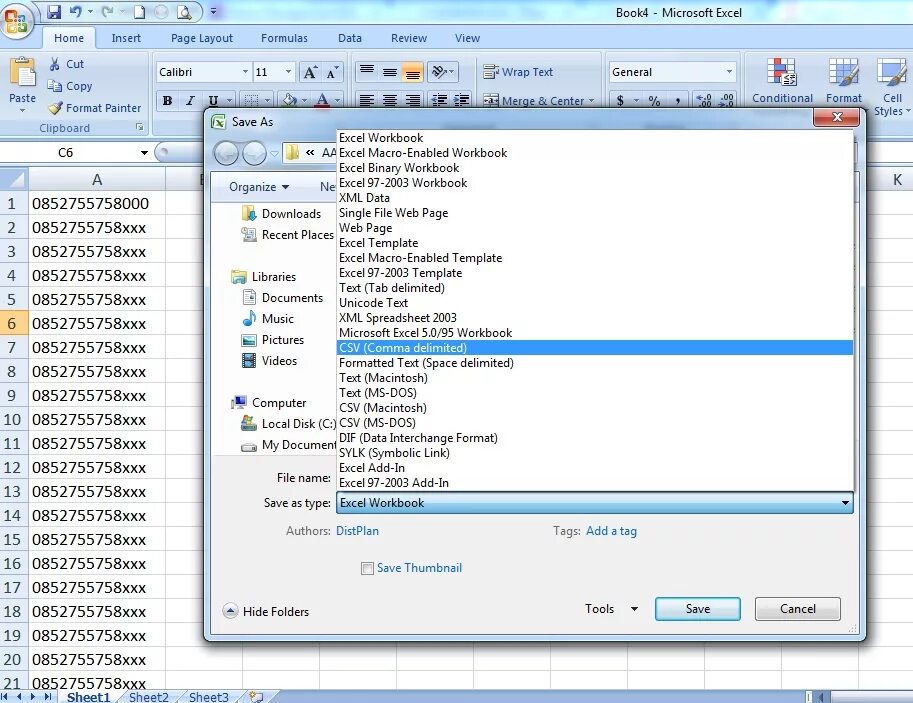This screenshot has height=703, width=913.
Task: Click the Save icon in Quick Access Toolbar
Action: pyautogui.click(x=54, y=12)
